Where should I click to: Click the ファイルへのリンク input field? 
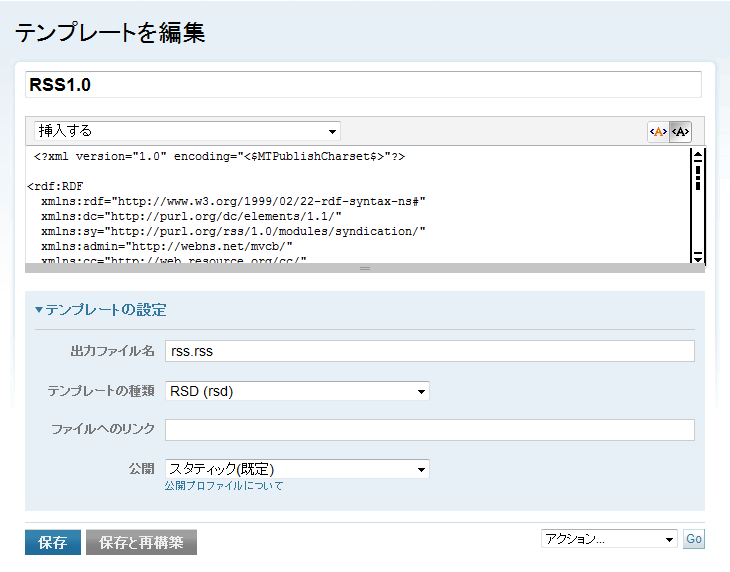coord(429,430)
